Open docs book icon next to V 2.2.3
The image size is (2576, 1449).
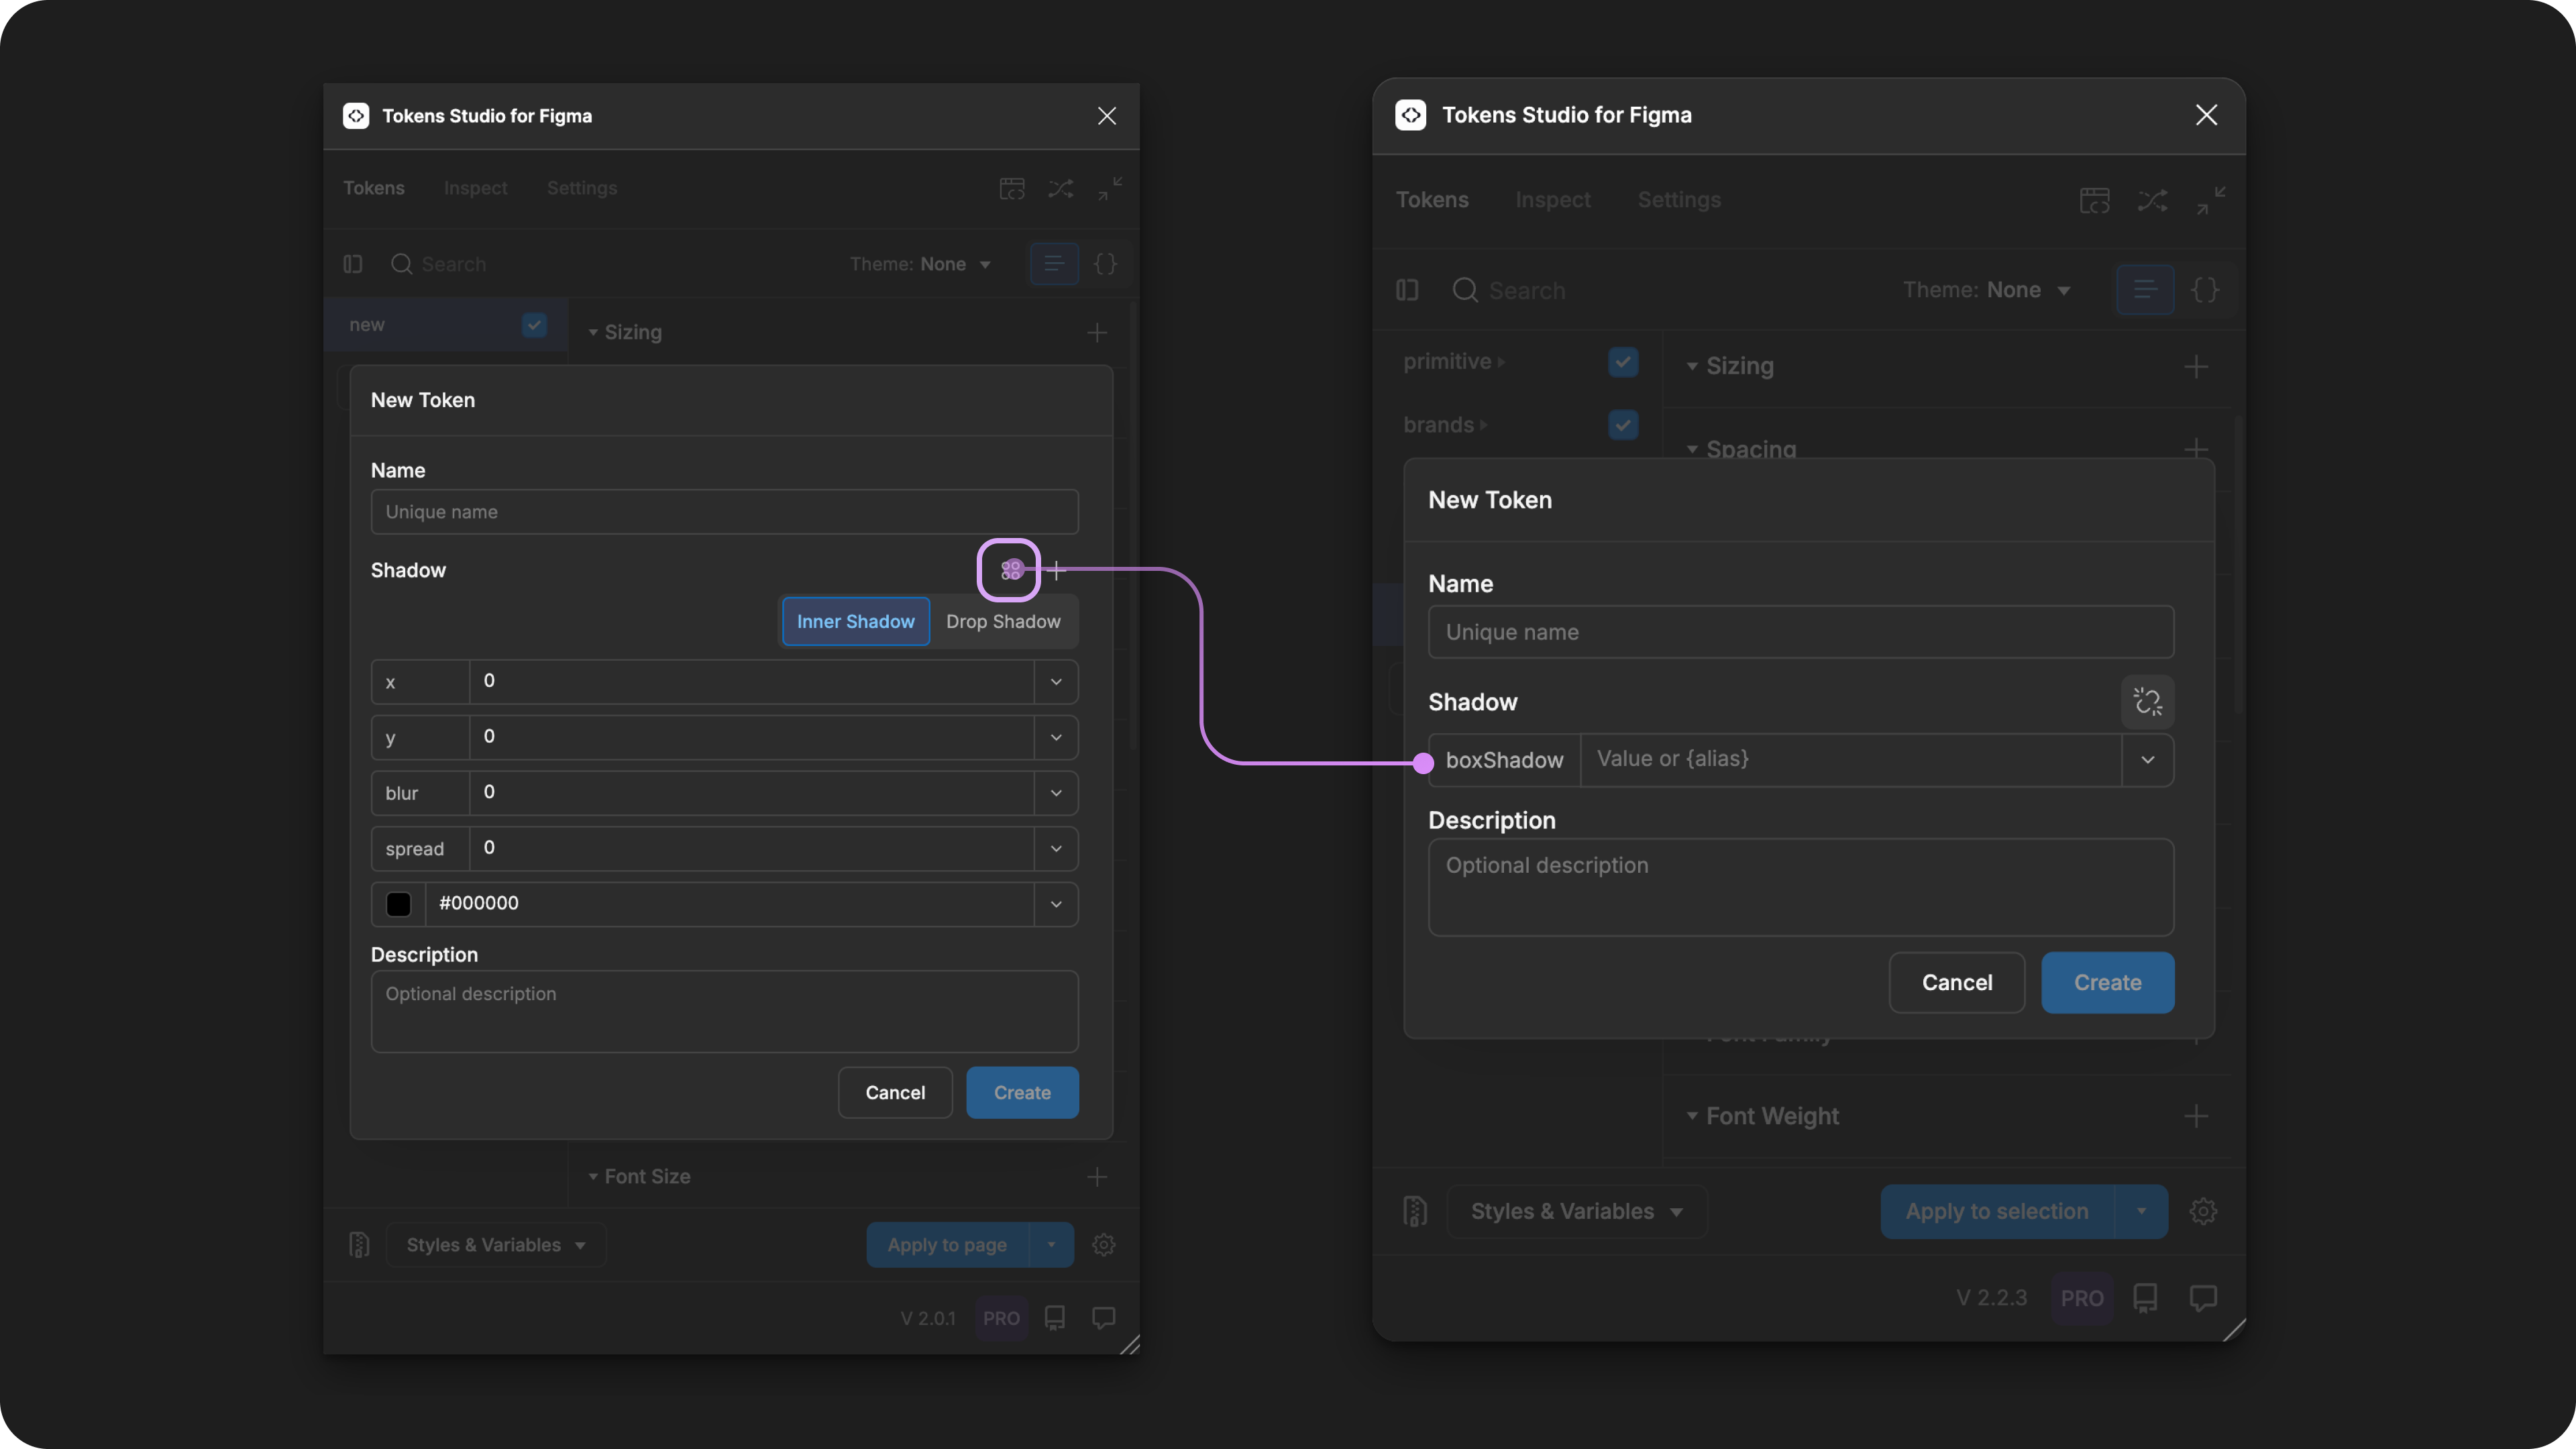tap(2145, 1298)
